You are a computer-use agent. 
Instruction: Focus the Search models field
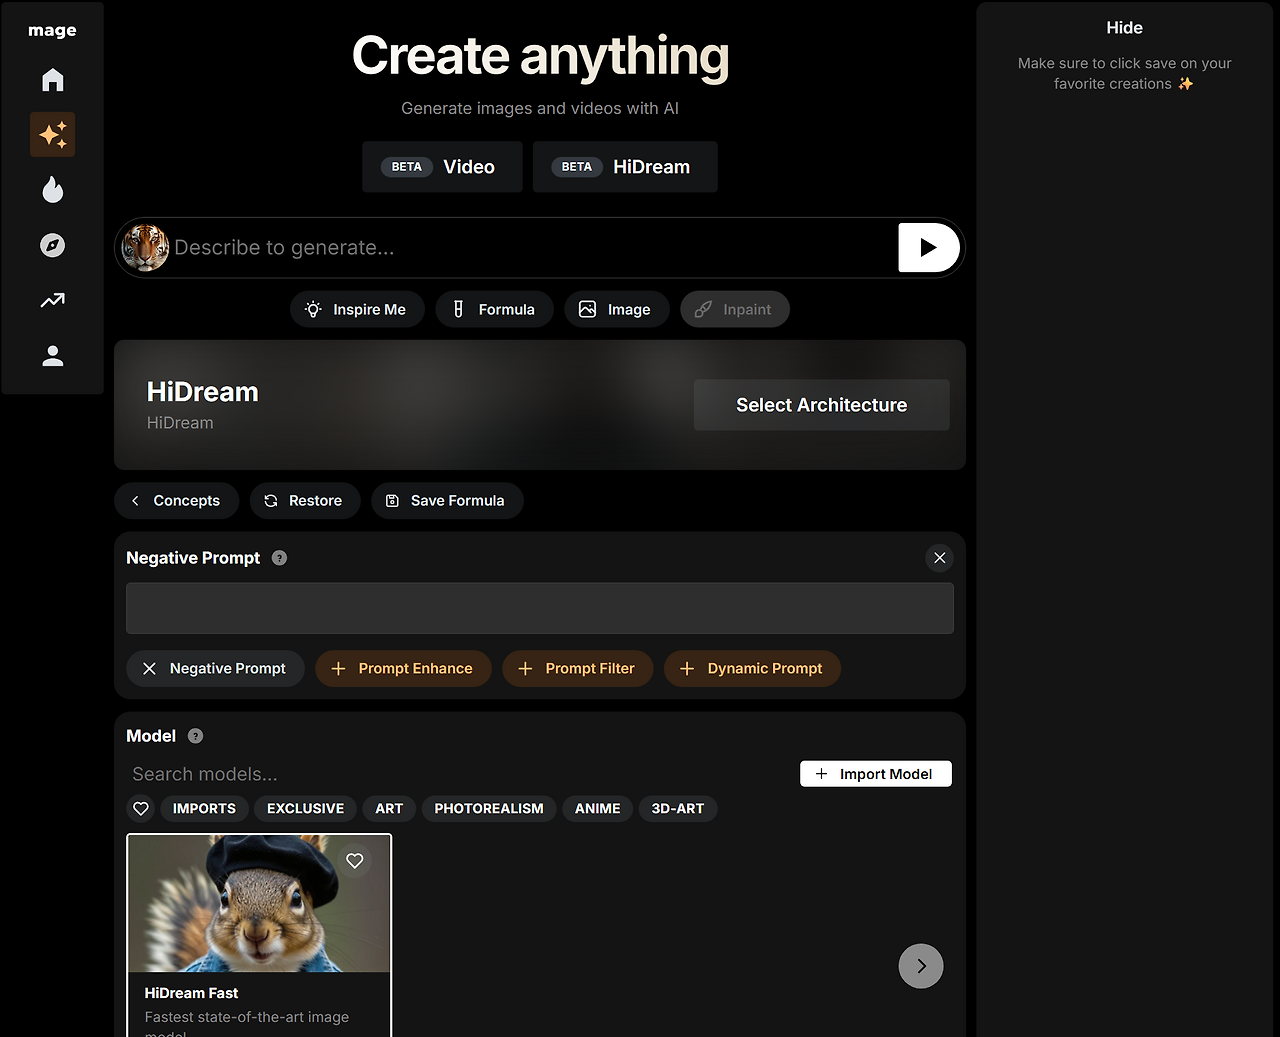[460, 774]
